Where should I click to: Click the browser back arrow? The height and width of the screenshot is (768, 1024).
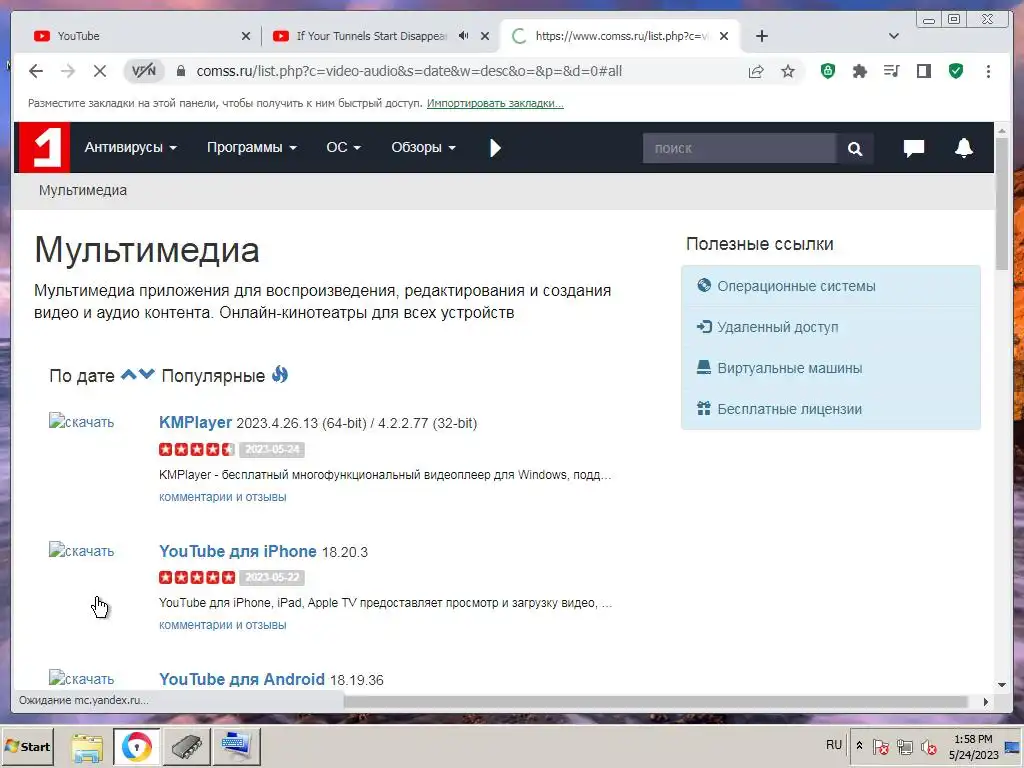[36, 71]
